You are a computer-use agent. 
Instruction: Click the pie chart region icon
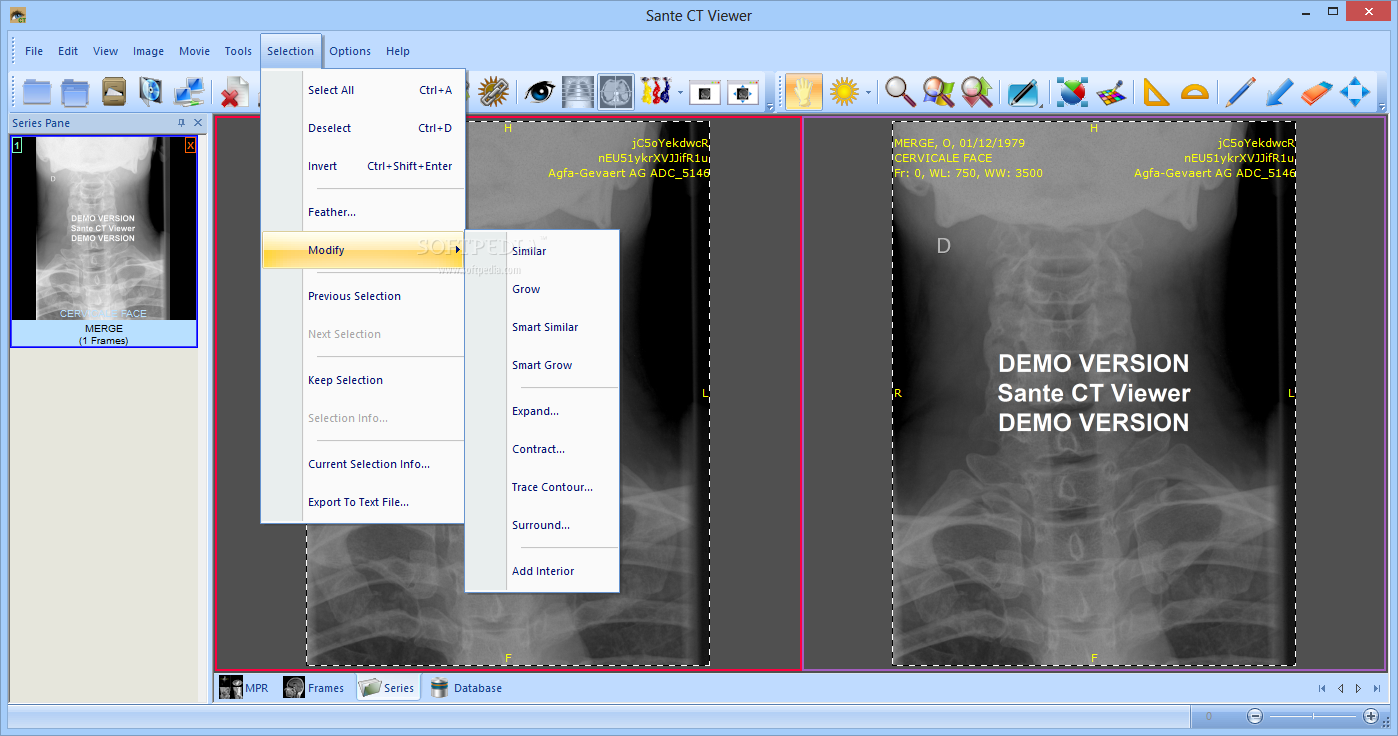(1071, 92)
